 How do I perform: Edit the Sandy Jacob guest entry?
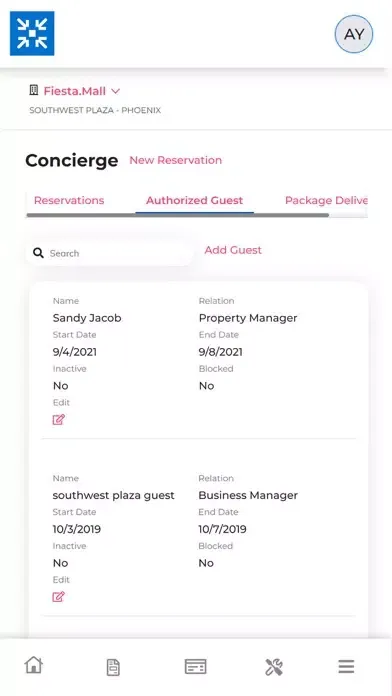(59, 419)
